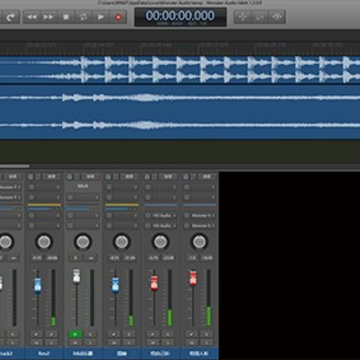Screen dimensions: 360x360
Task: Fast-forward the transport
Action: pyautogui.click(x=49, y=17)
